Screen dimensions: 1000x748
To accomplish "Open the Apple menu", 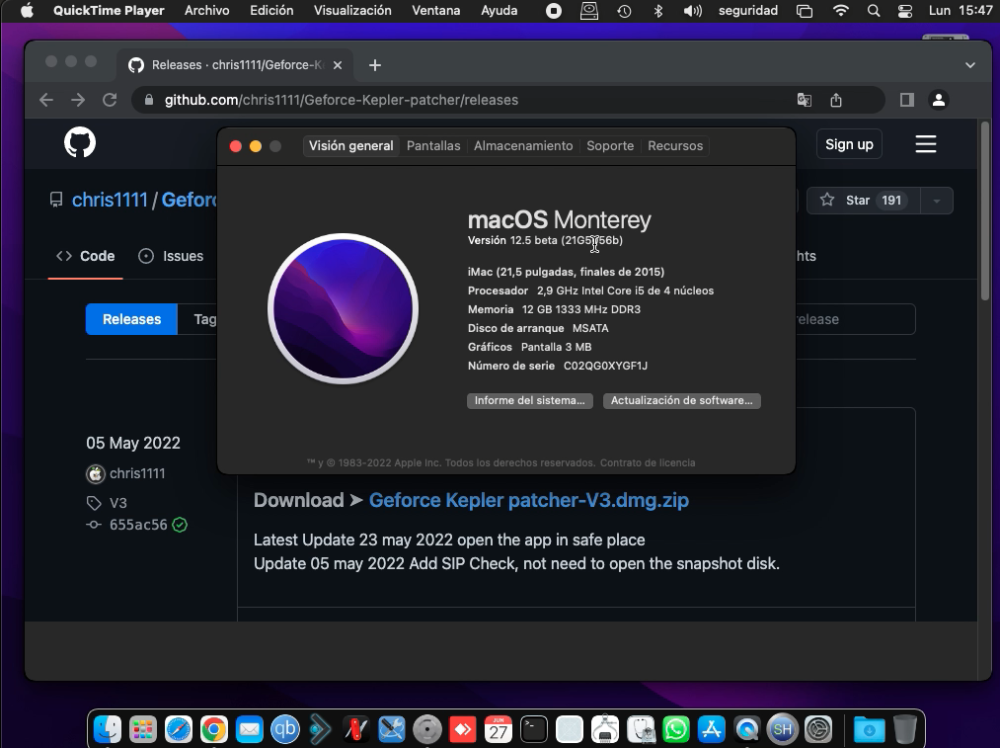I will [x=27, y=11].
